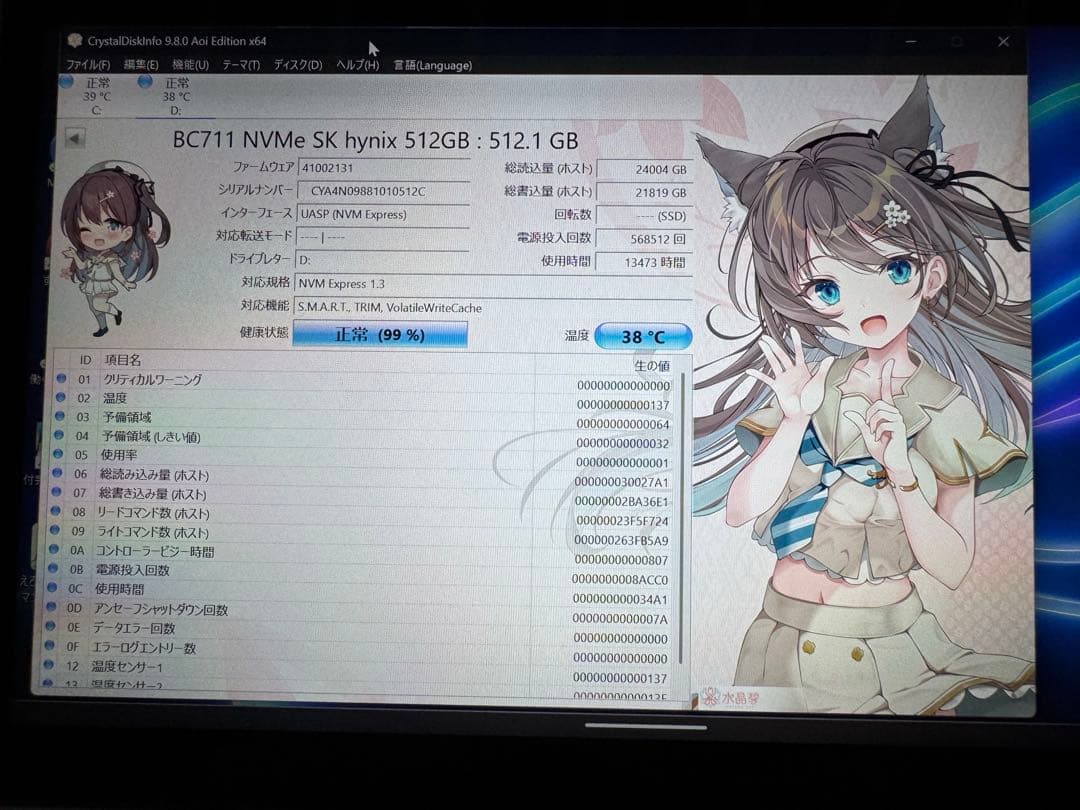Click the status dot for ライトコマンド数 row
Image resolution: width=1080 pixels, height=810 pixels.
pyautogui.click(x=54, y=530)
